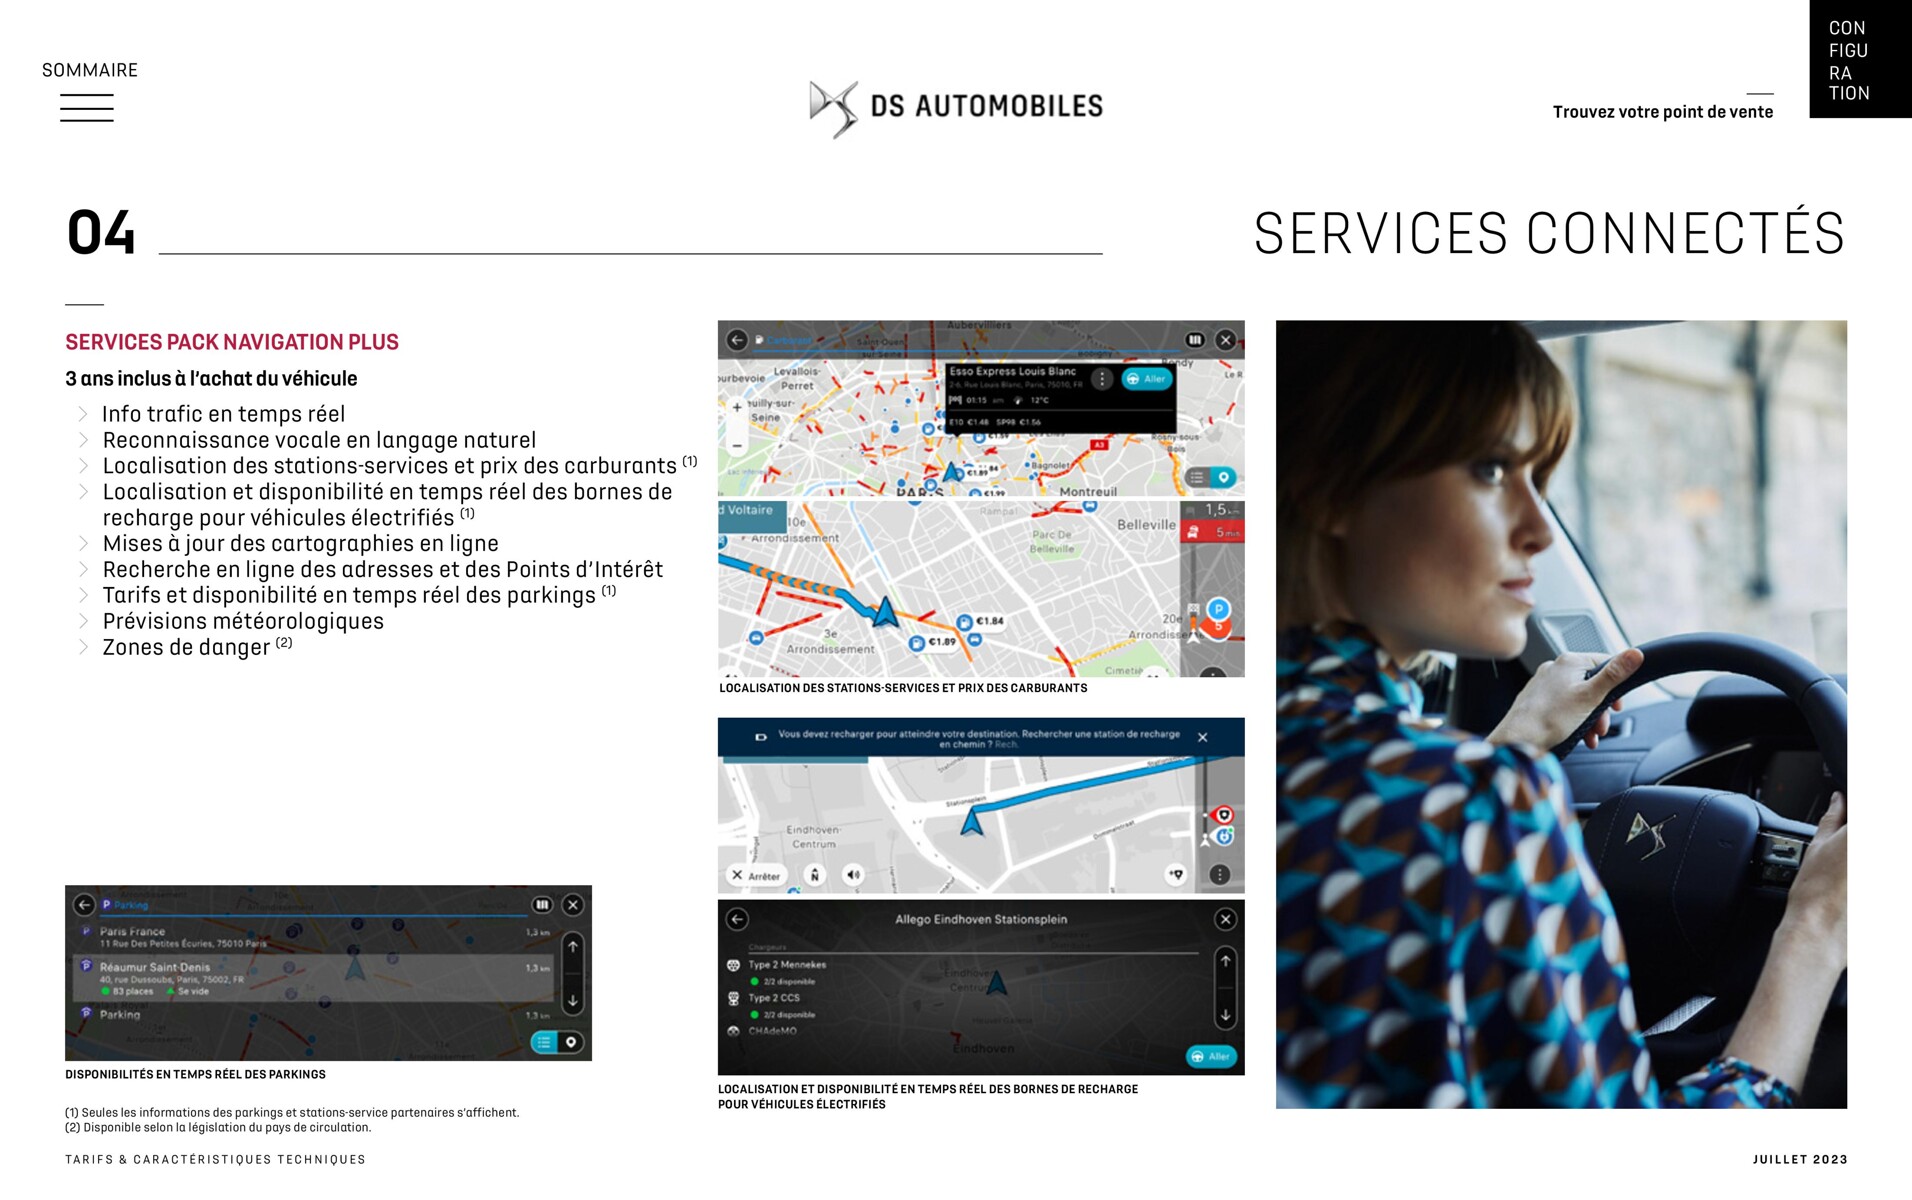Viewport: 1912px width, 1200px height.
Task: Click the €1.89 fuel station marker
Action: pos(932,643)
